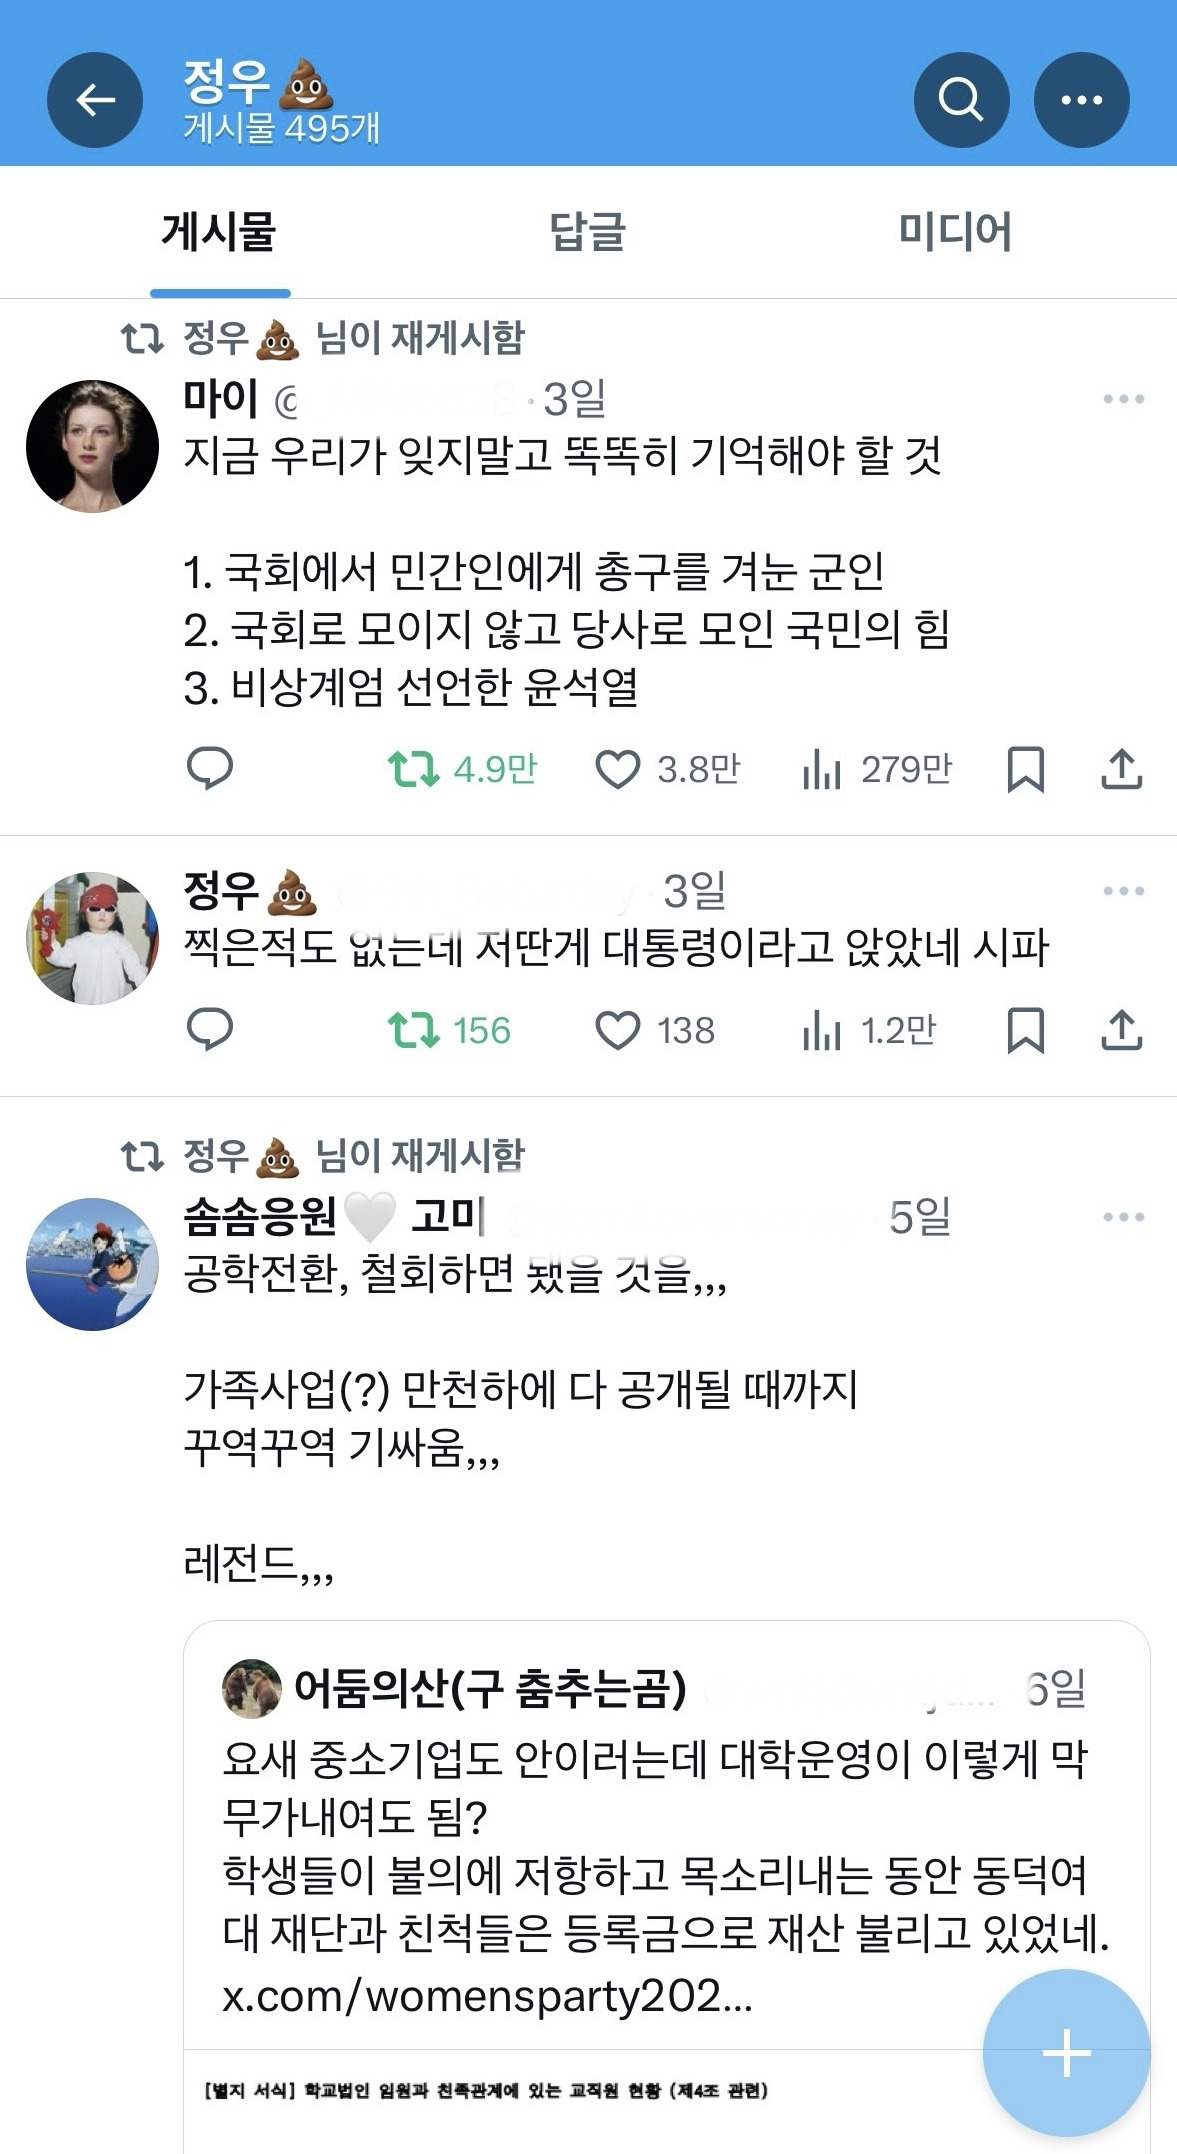Open search with the magnifier icon
Viewport: 1177px width, 2154px height.
click(x=961, y=100)
